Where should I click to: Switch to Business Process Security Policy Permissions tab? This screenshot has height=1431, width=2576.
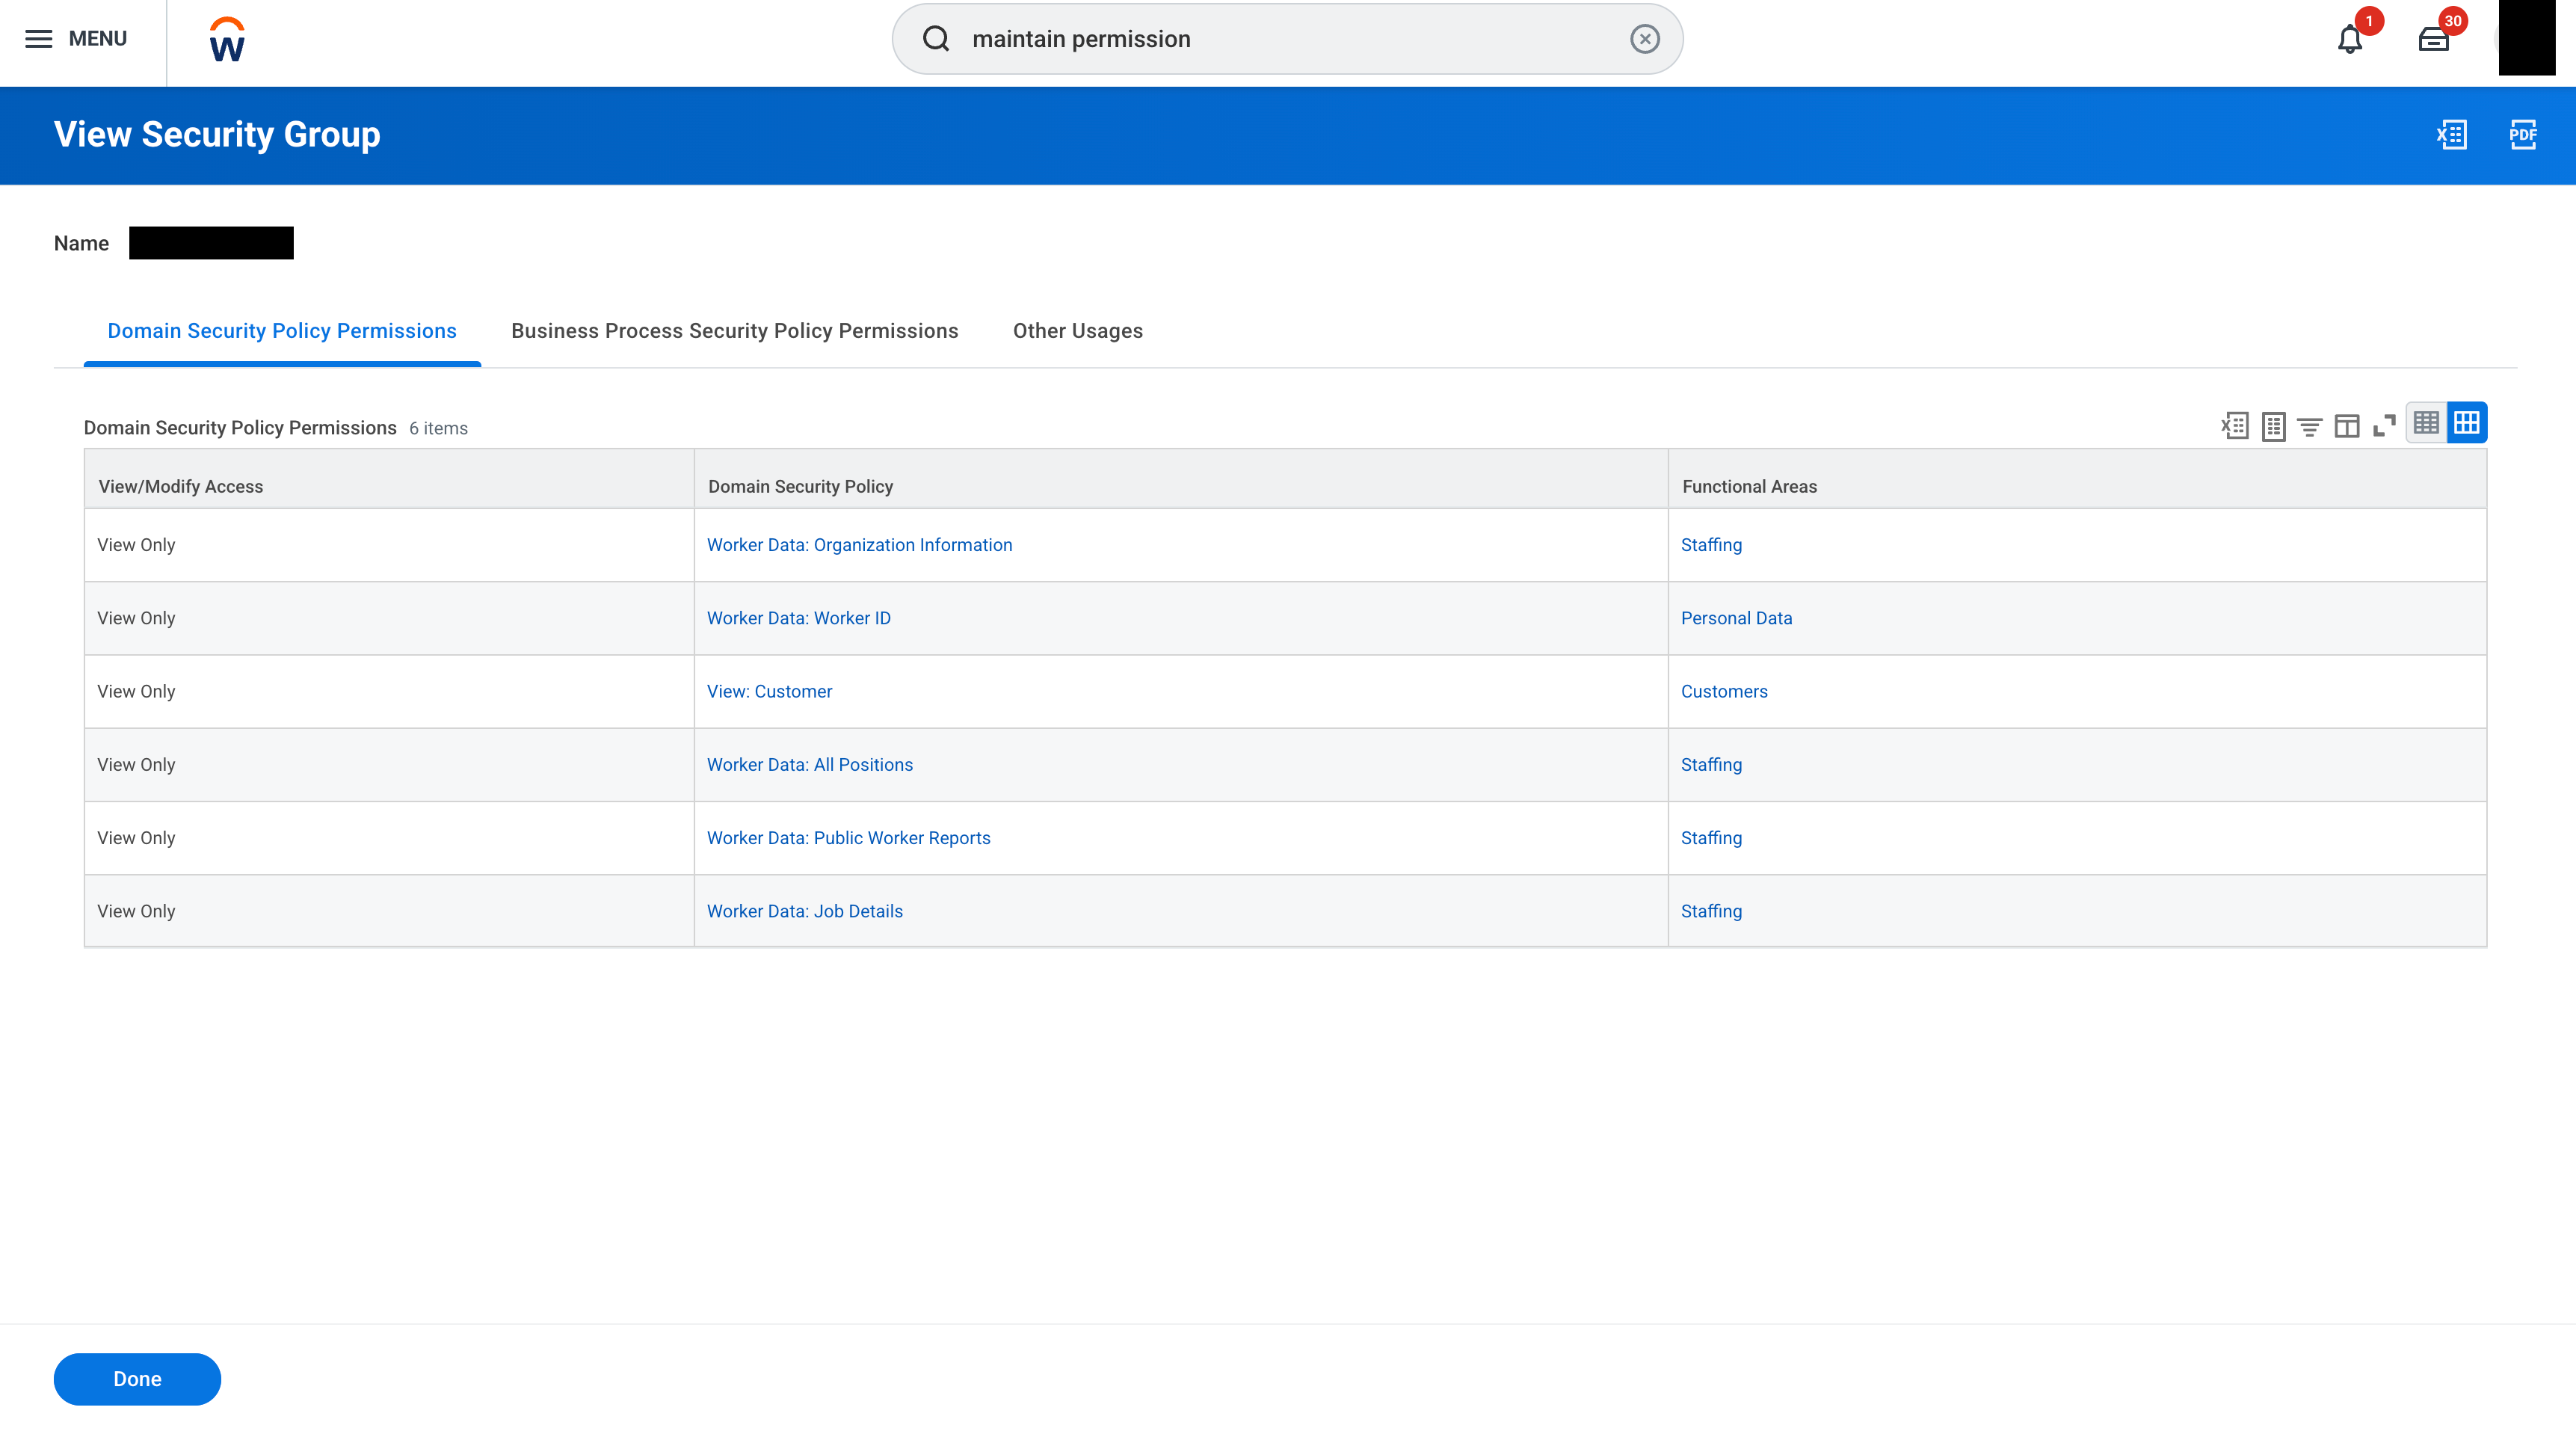(735, 331)
